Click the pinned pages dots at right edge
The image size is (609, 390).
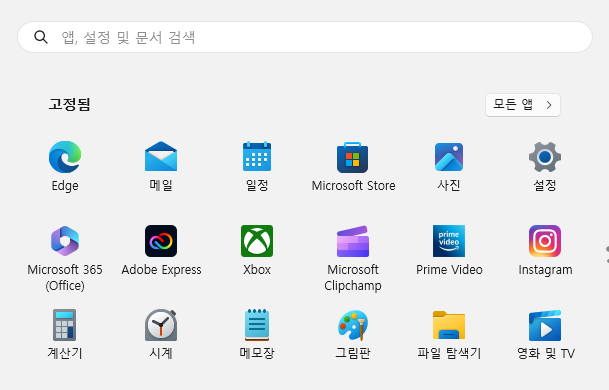click(x=607, y=254)
